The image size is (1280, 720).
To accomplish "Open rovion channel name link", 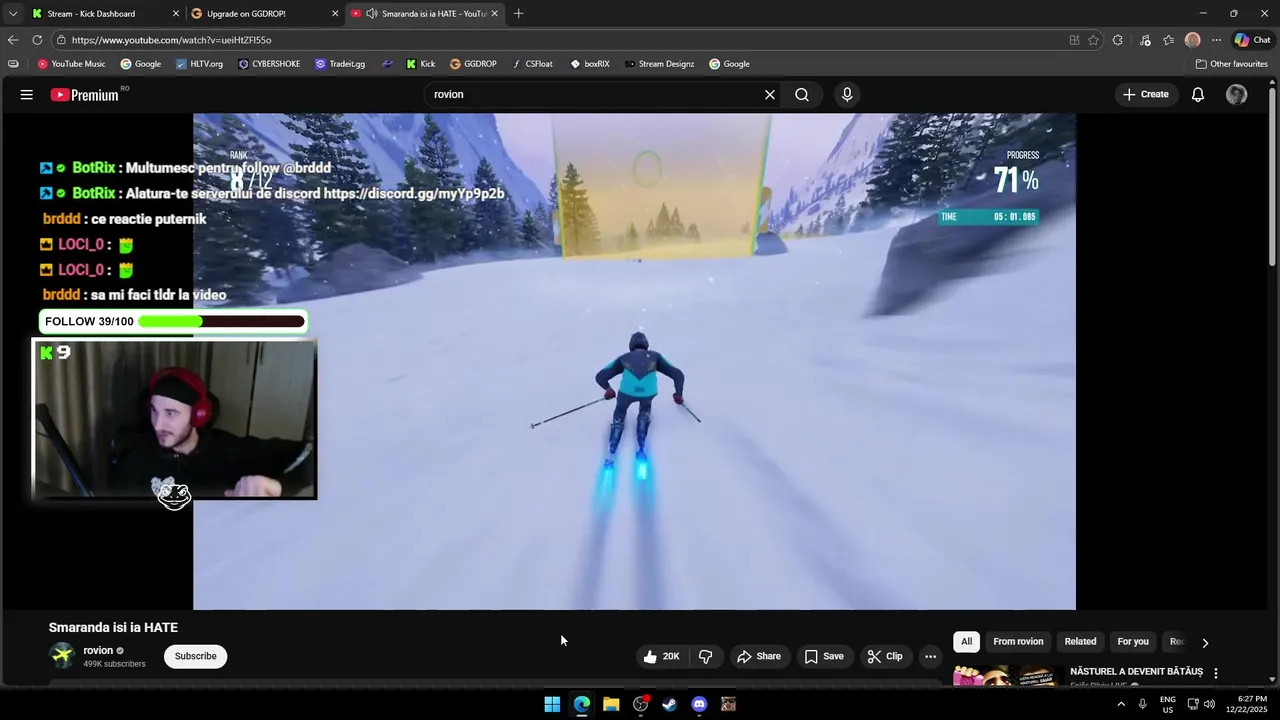I will click(x=98, y=650).
